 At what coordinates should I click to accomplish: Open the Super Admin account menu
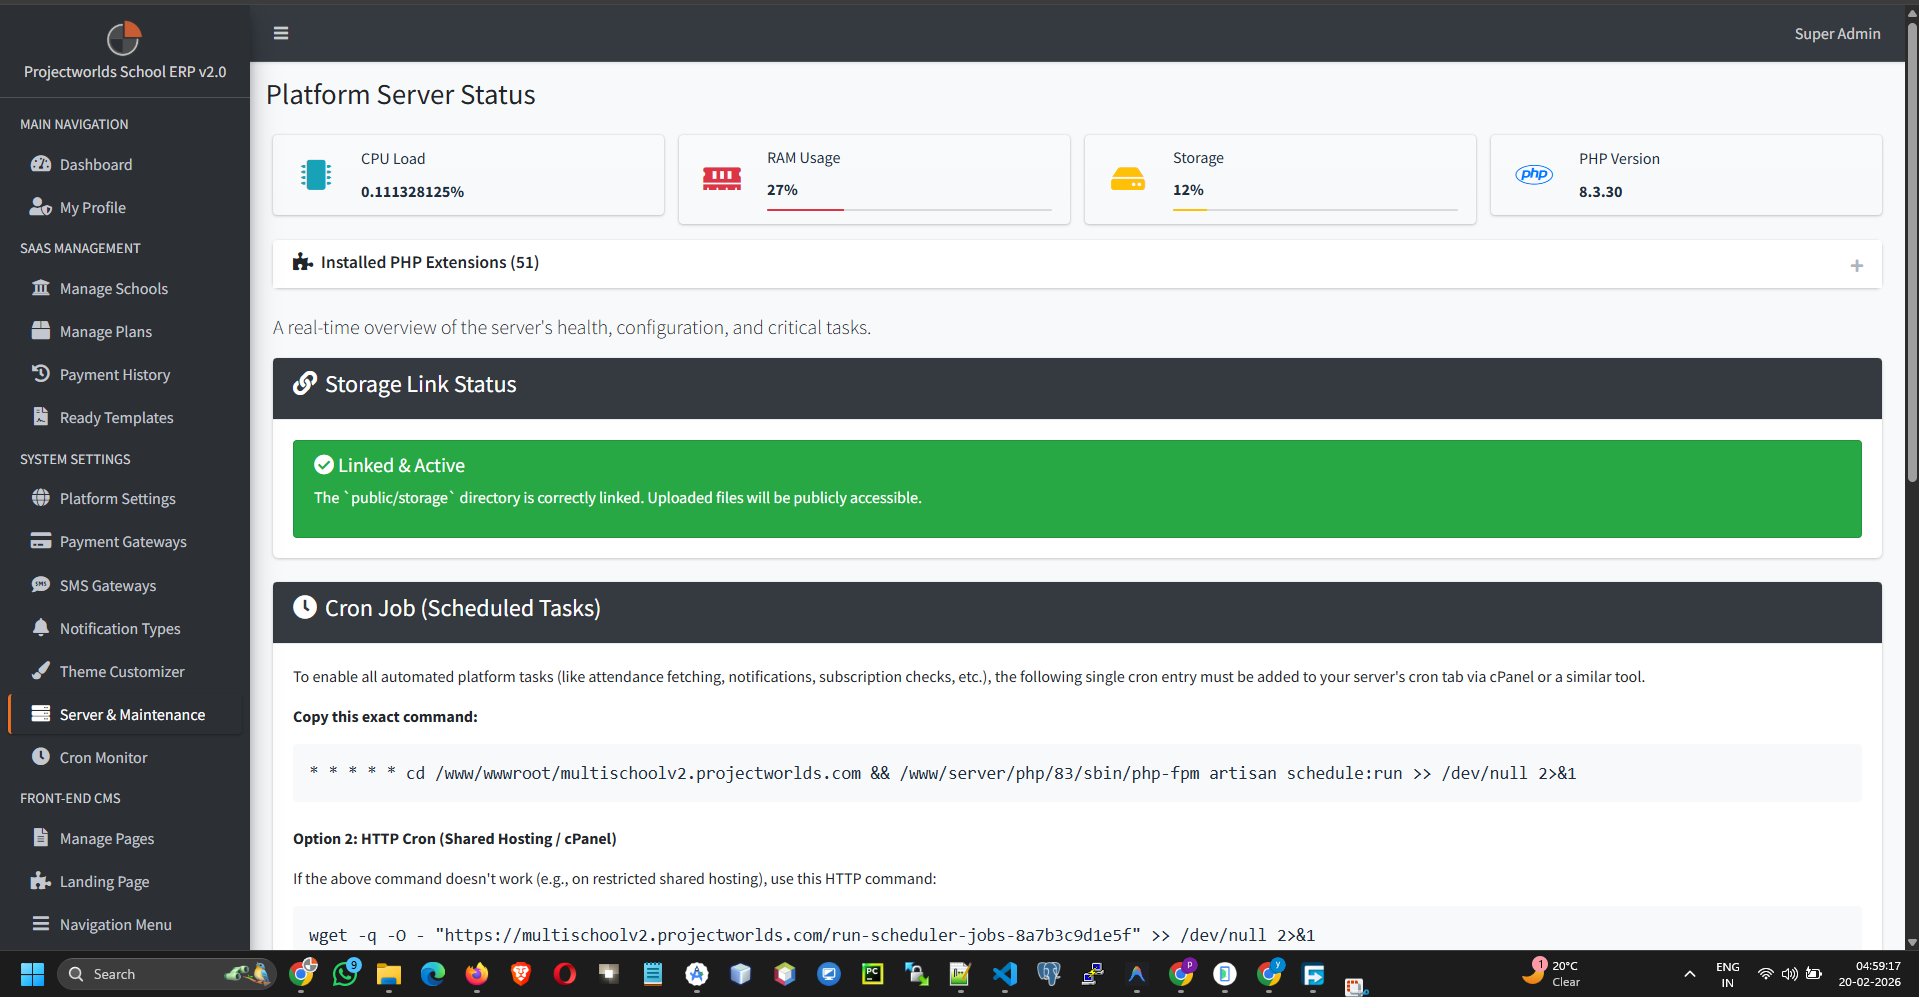point(1837,33)
